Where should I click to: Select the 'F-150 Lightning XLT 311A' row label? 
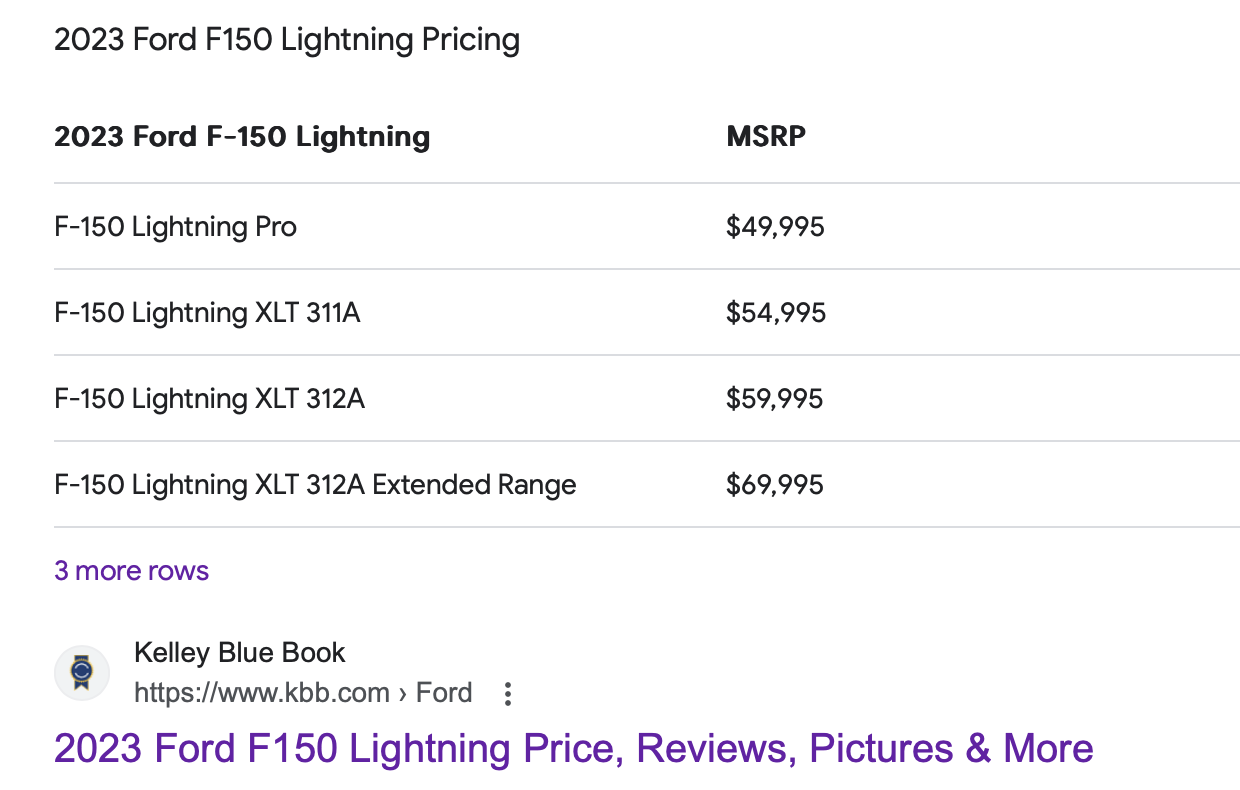pos(207,313)
